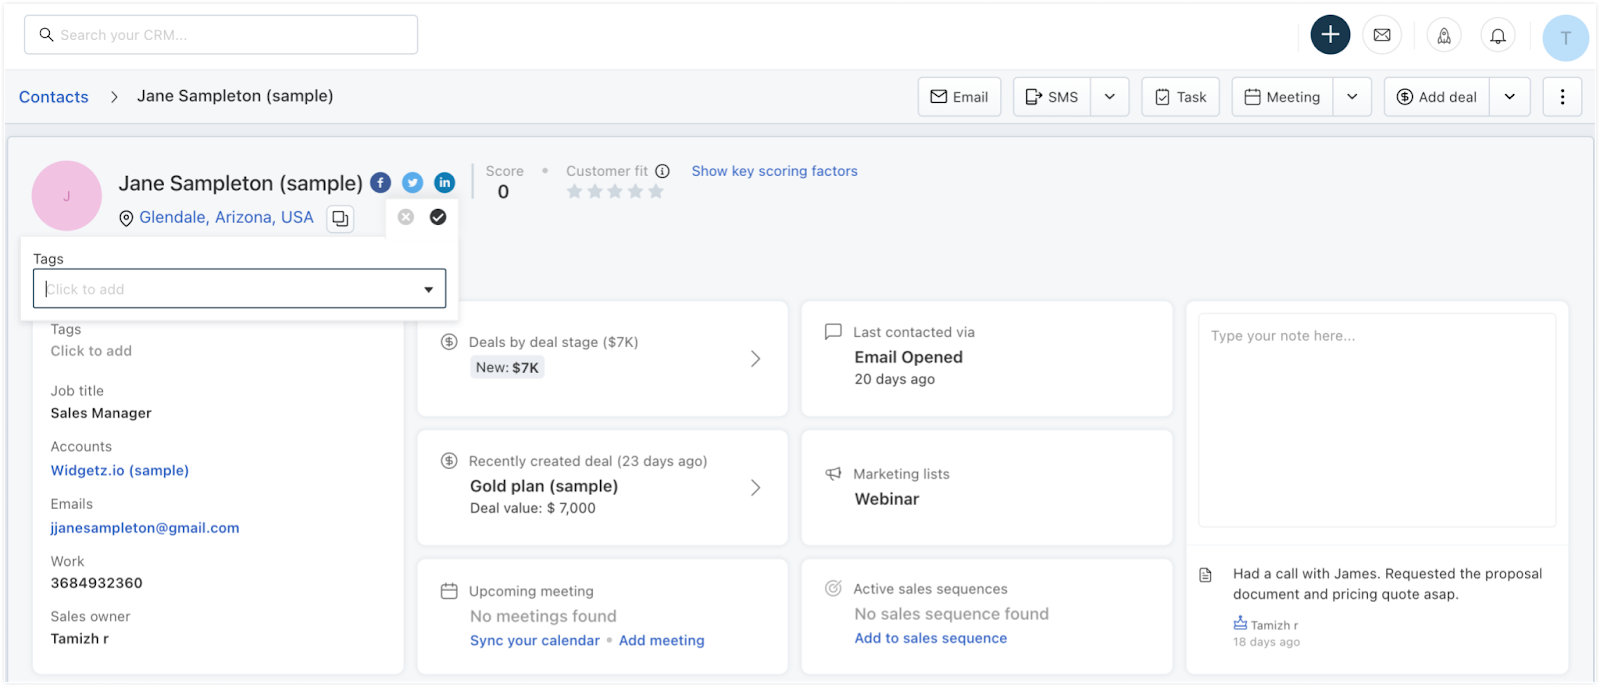This screenshot has height=688, width=1600.
Task: Focus the Tags input field
Action: [x=239, y=289]
